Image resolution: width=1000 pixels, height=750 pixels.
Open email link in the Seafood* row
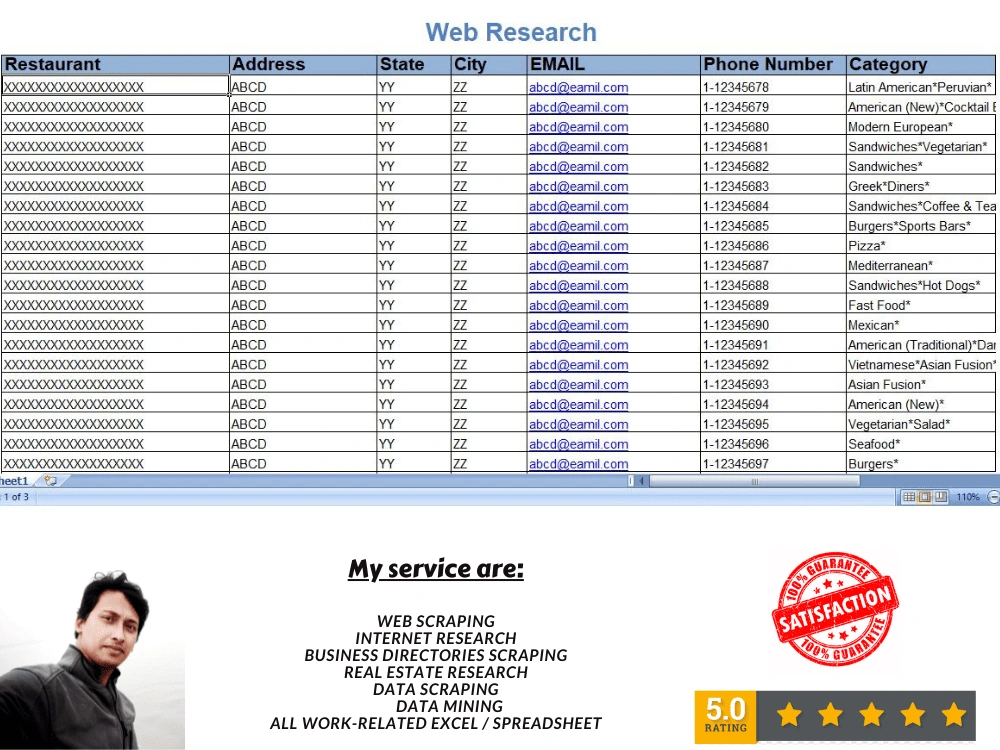click(x=578, y=444)
